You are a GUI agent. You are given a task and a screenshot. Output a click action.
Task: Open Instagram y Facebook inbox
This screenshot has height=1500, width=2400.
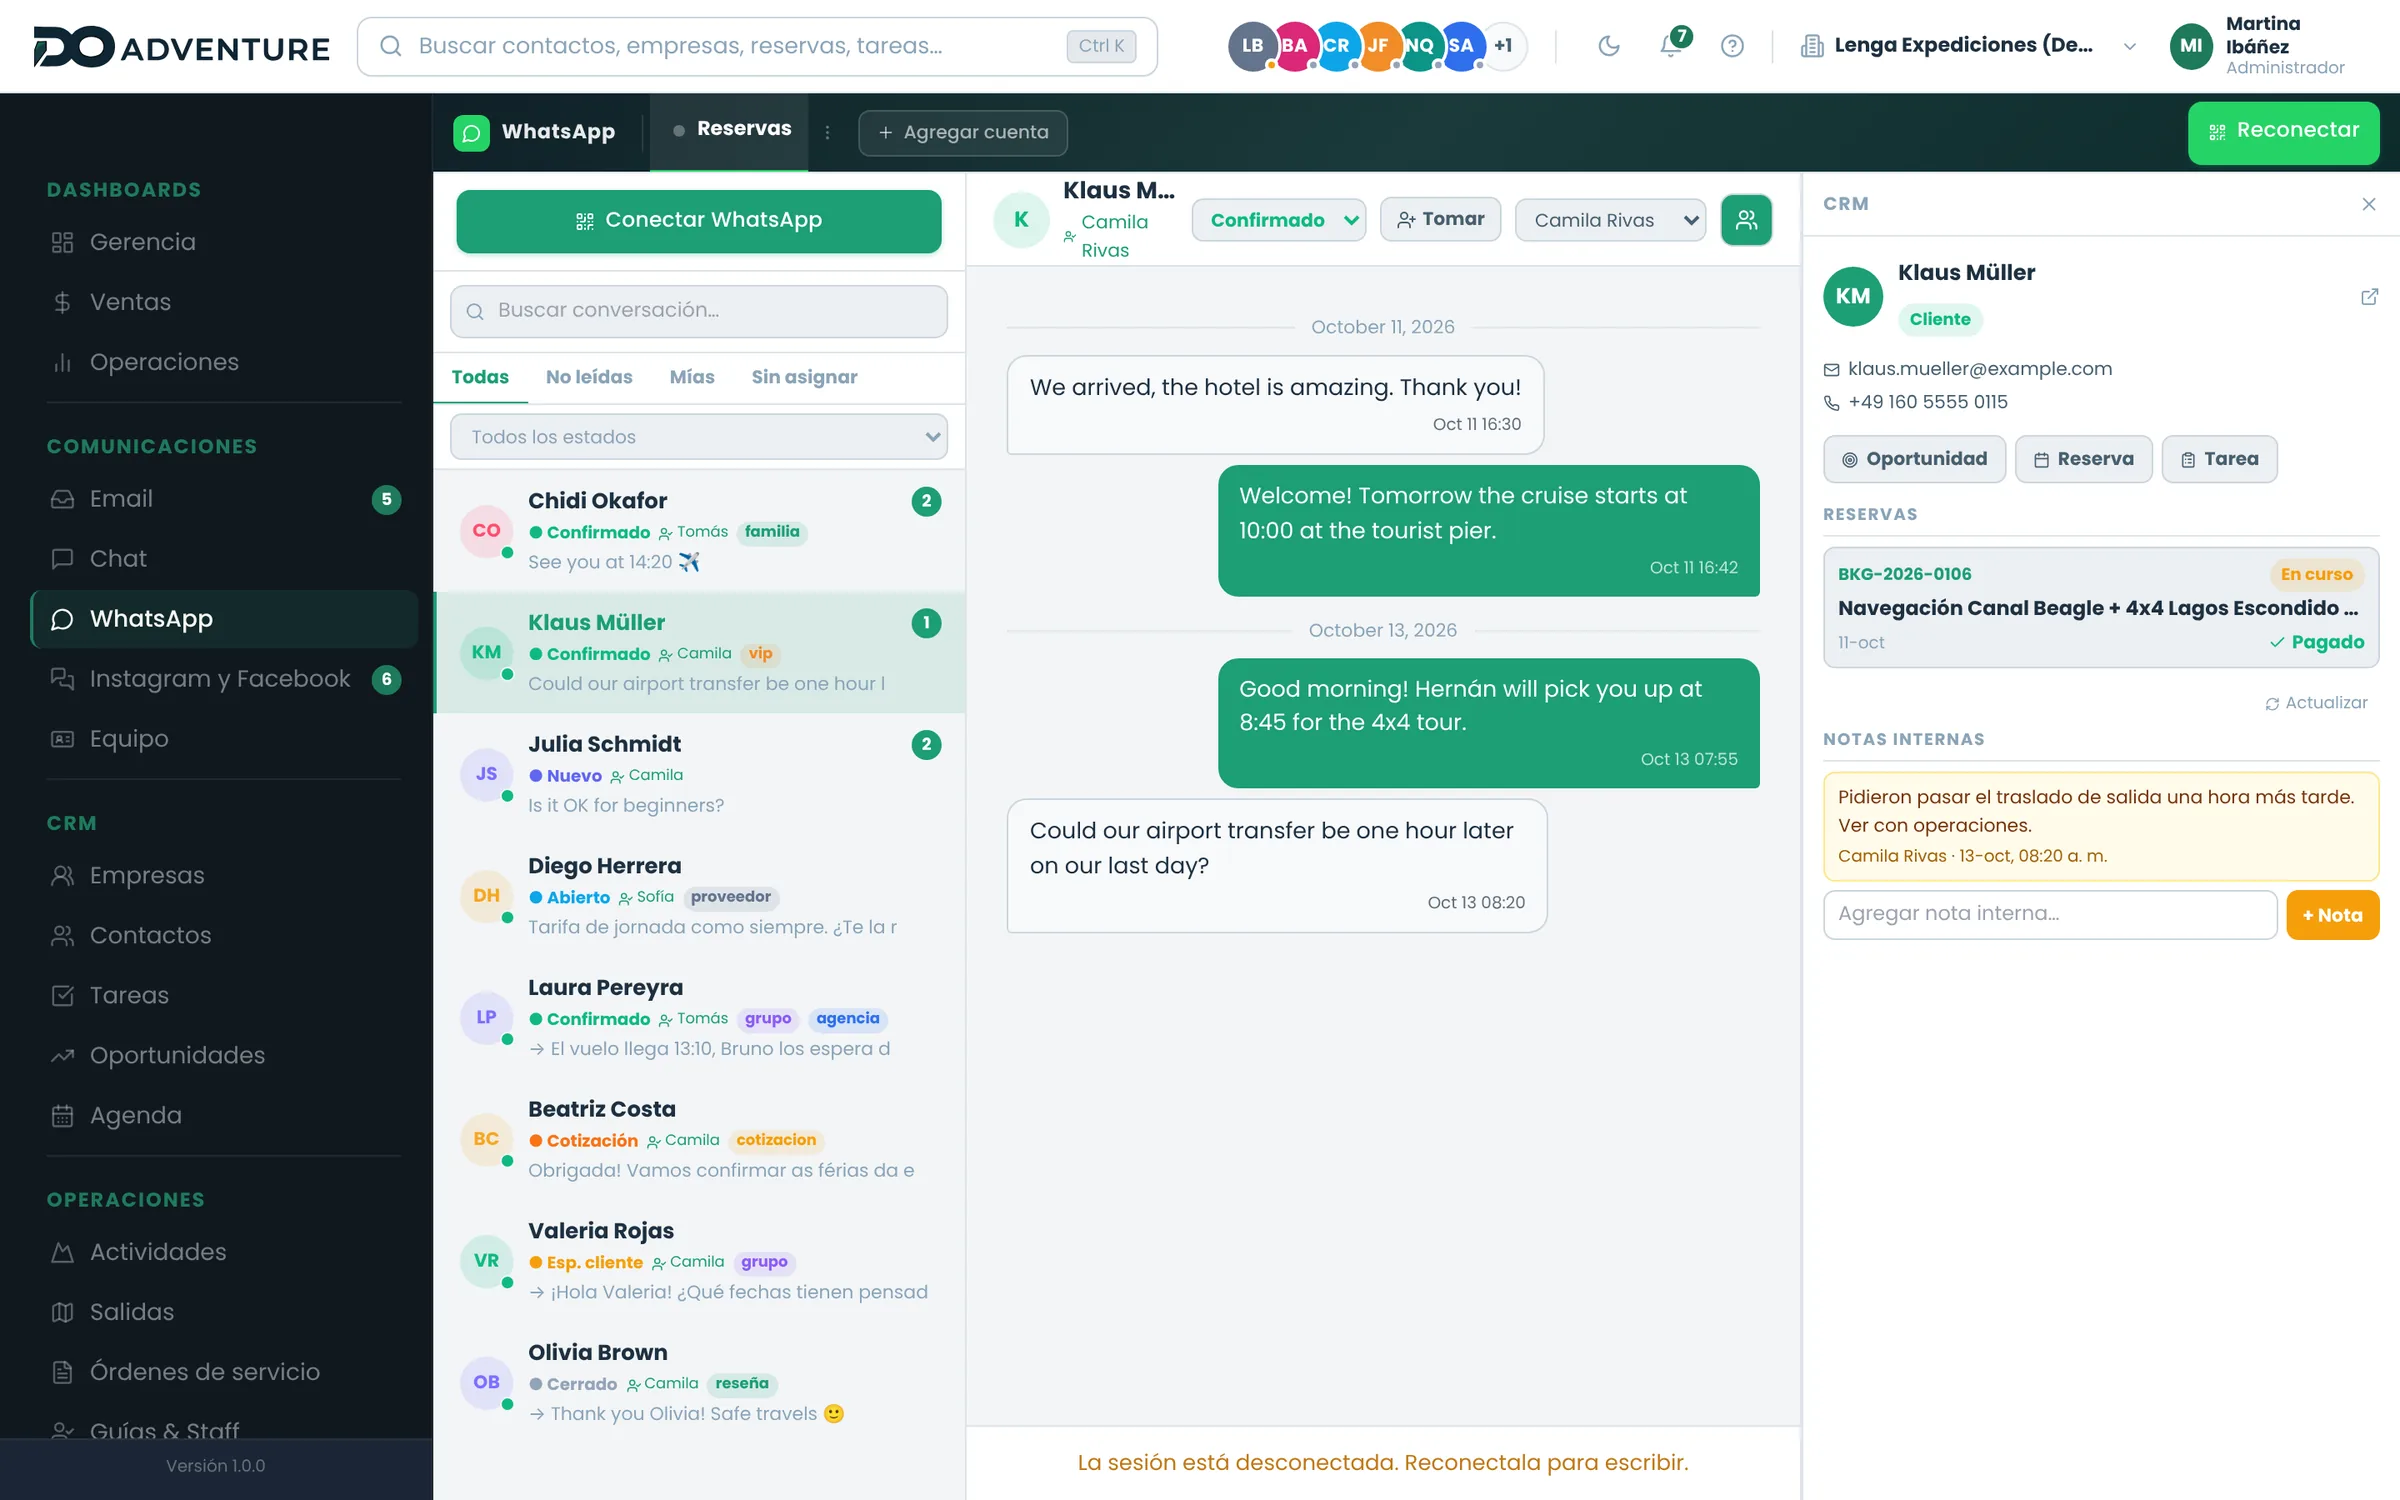224,679
